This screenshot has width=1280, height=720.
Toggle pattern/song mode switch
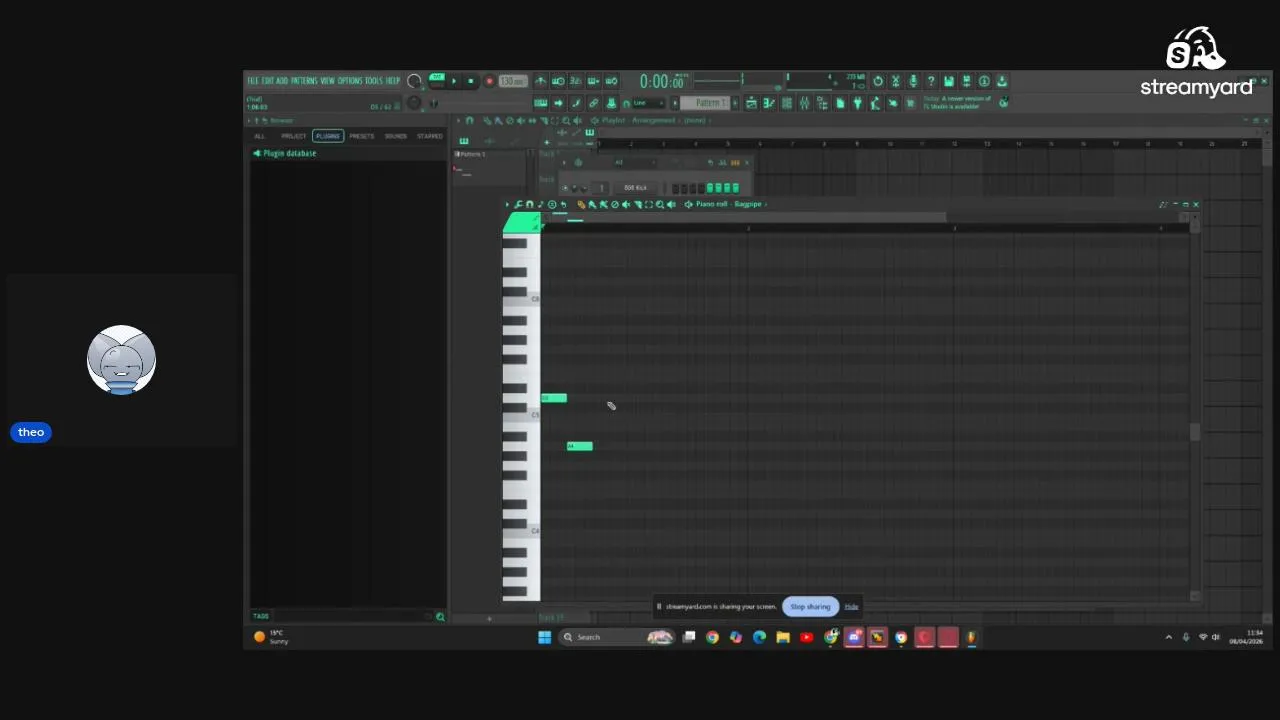(436, 80)
